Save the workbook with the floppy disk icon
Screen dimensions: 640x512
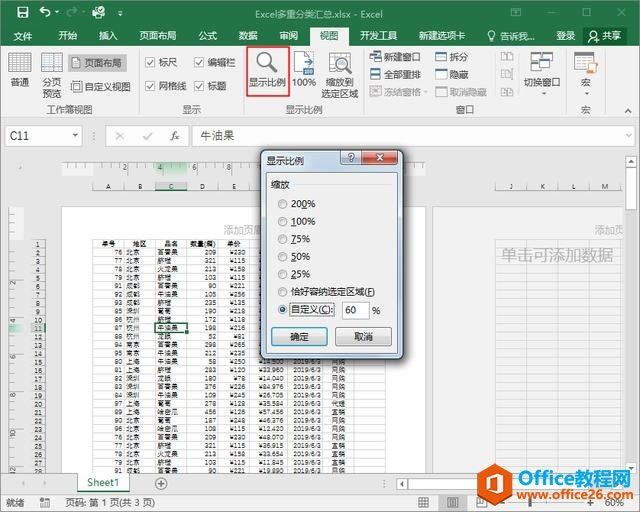pos(23,12)
